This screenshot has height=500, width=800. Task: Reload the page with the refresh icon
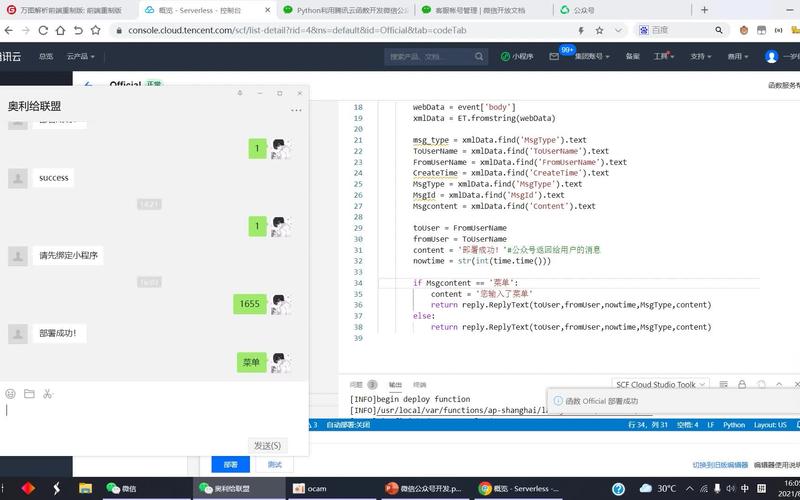(x=43, y=31)
